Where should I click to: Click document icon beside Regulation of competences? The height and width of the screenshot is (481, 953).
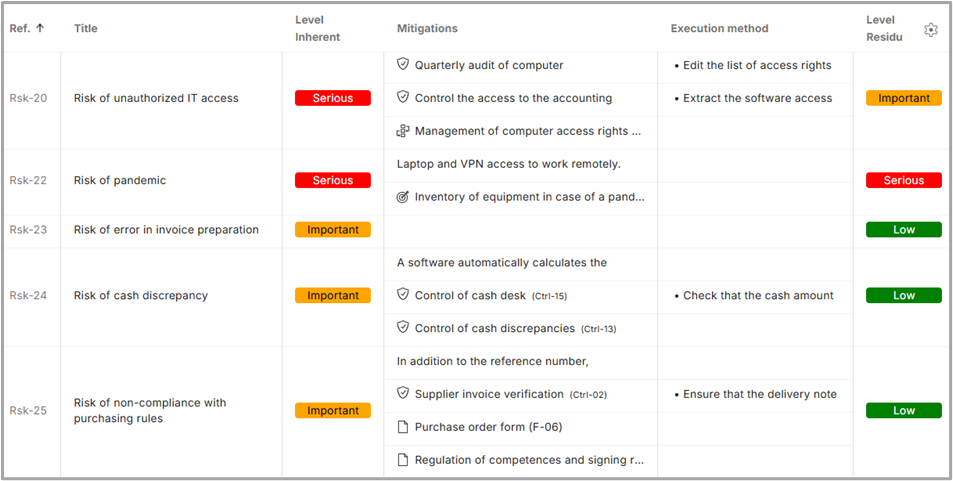(x=403, y=460)
